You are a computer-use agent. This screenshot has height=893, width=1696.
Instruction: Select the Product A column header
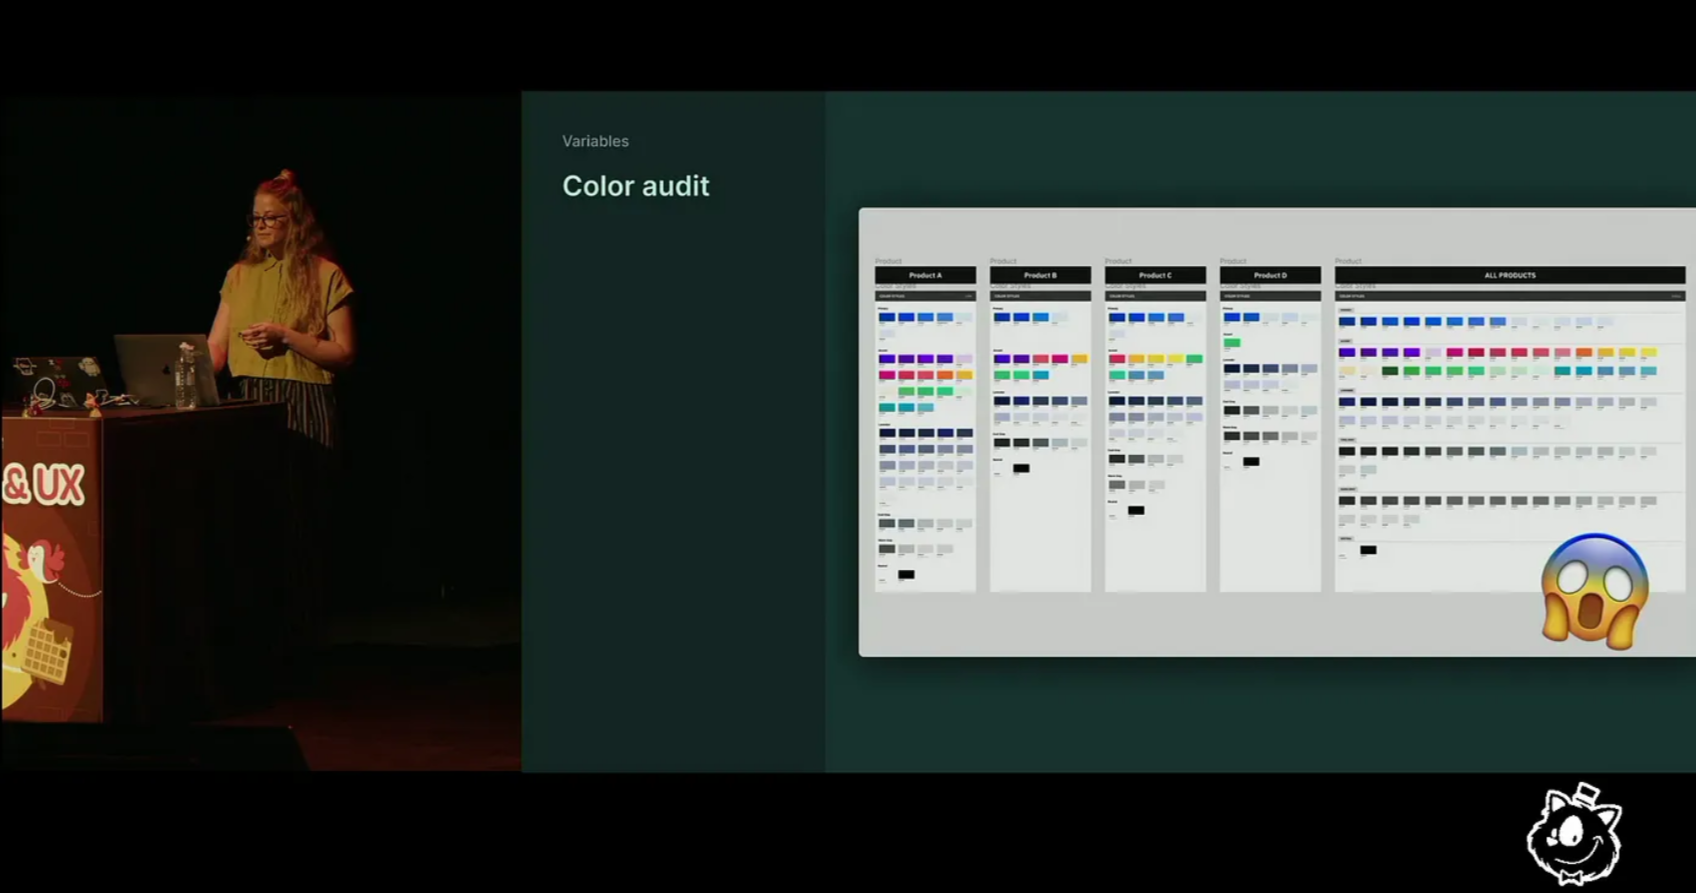(925, 275)
